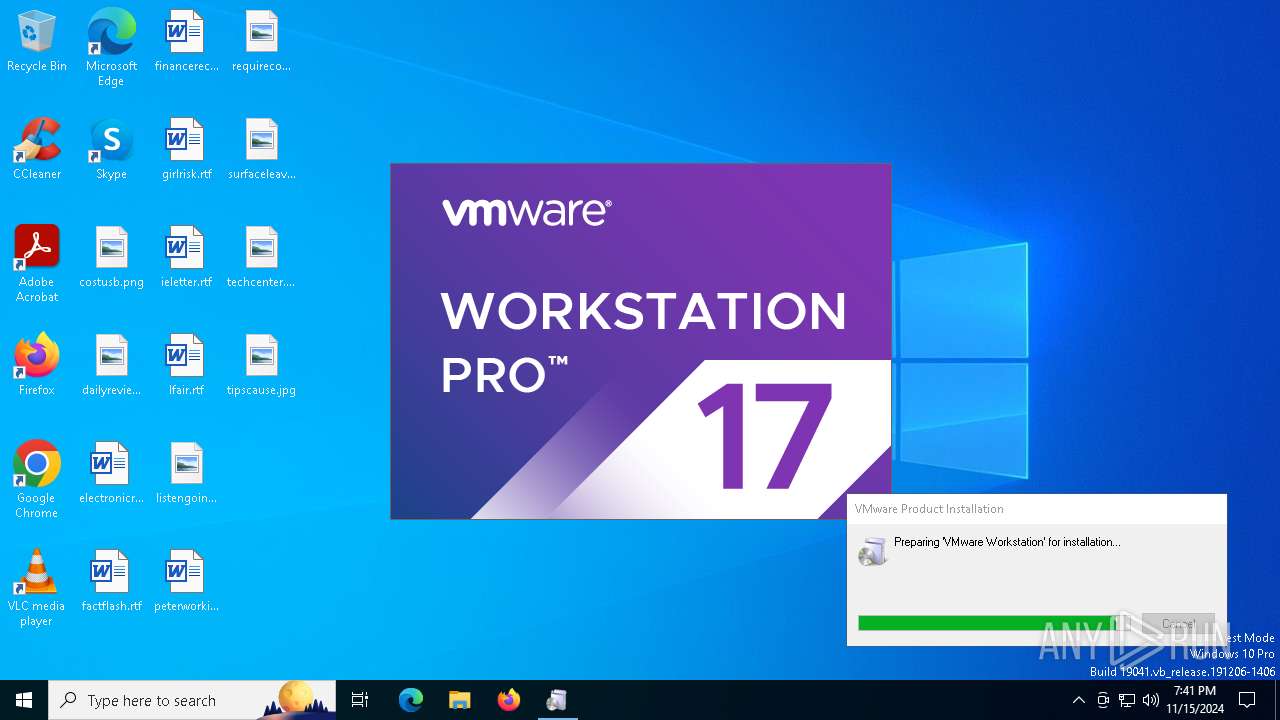Click the taskbar search box
The width and height of the screenshot is (1280, 720).
click(192, 700)
